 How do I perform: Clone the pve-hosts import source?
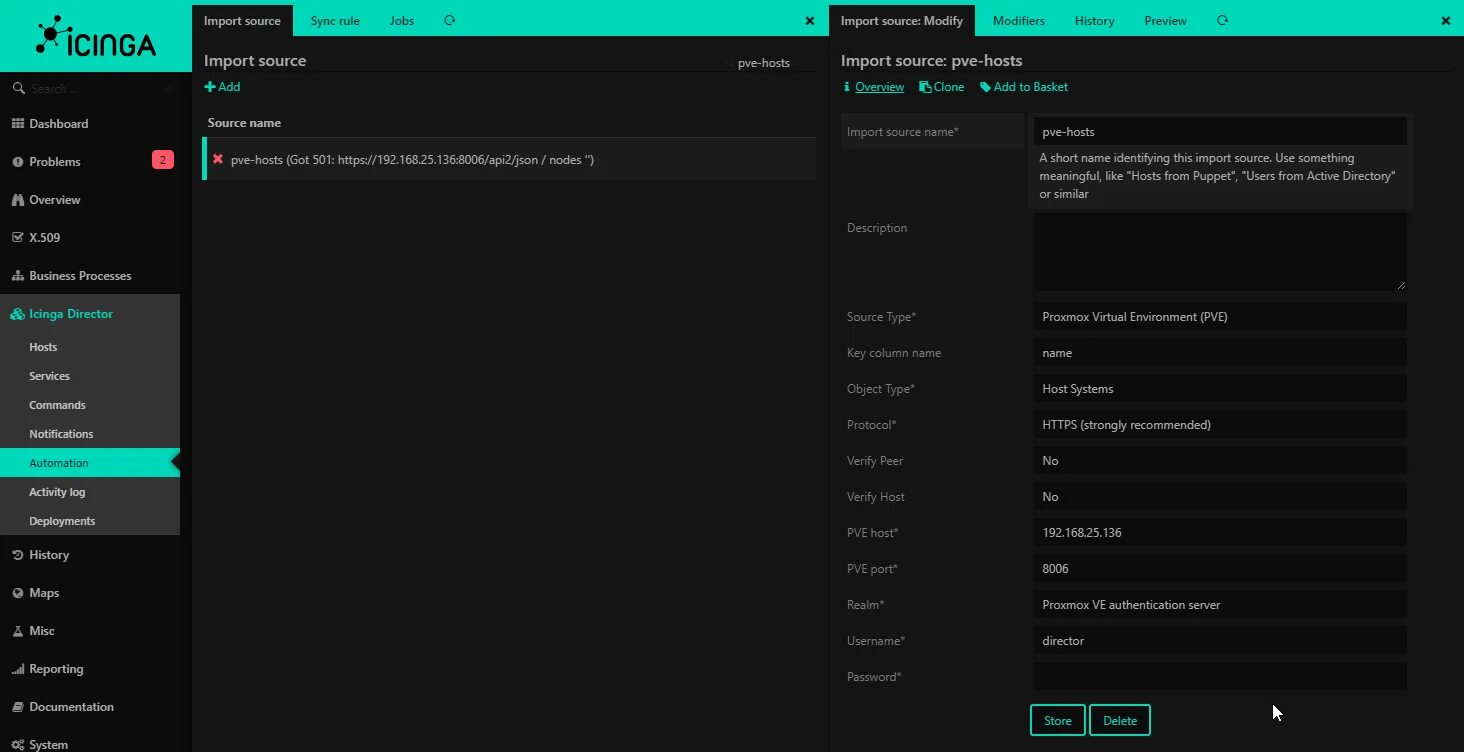942,87
